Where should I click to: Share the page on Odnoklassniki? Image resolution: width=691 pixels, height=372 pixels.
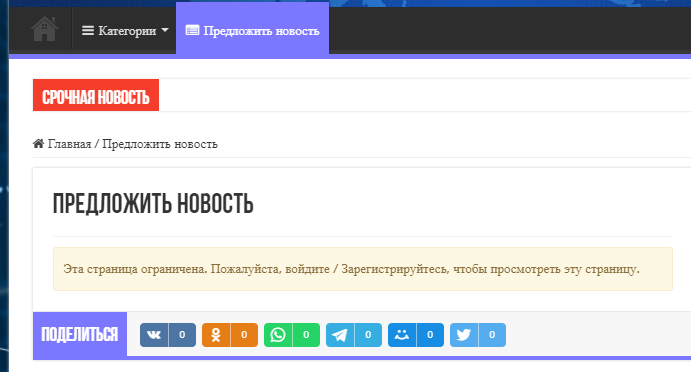[x=216, y=335]
